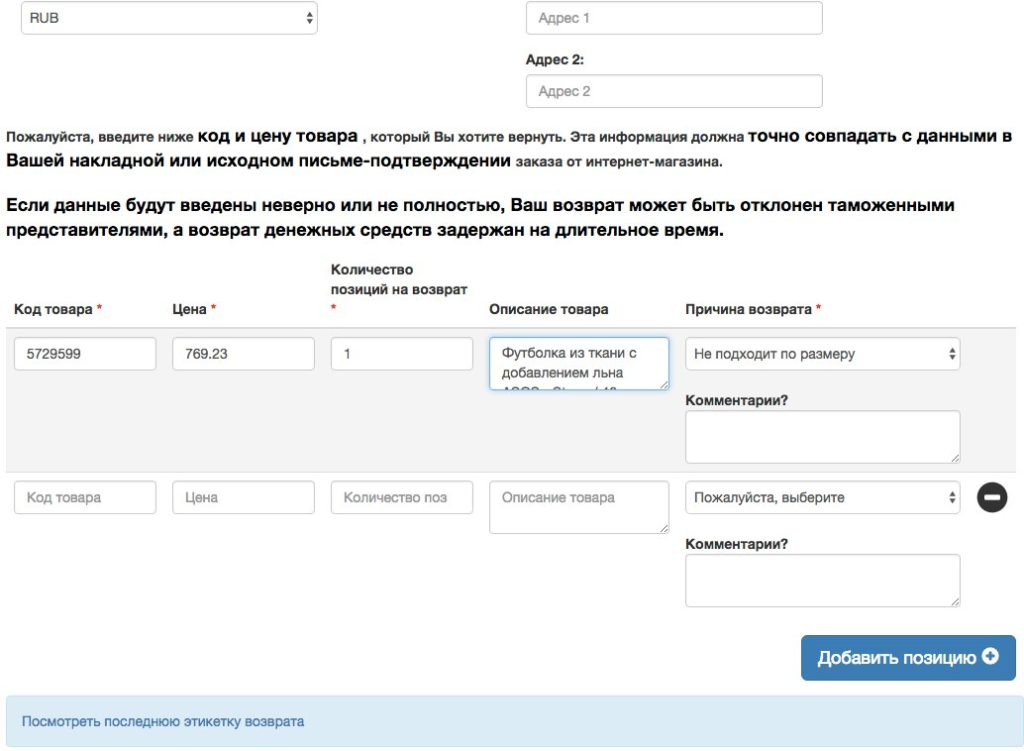Click the Адрес 1 input field
The height and width of the screenshot is (751, 1024).
click(x=674, y=18)
